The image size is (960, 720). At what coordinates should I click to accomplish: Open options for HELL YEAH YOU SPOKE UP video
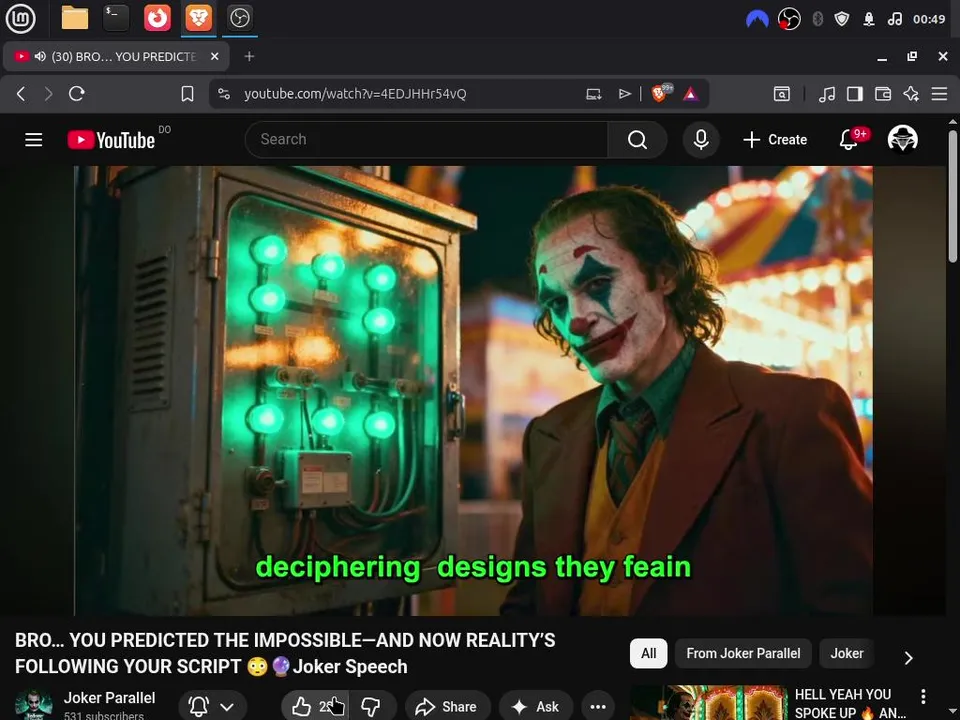923,696
